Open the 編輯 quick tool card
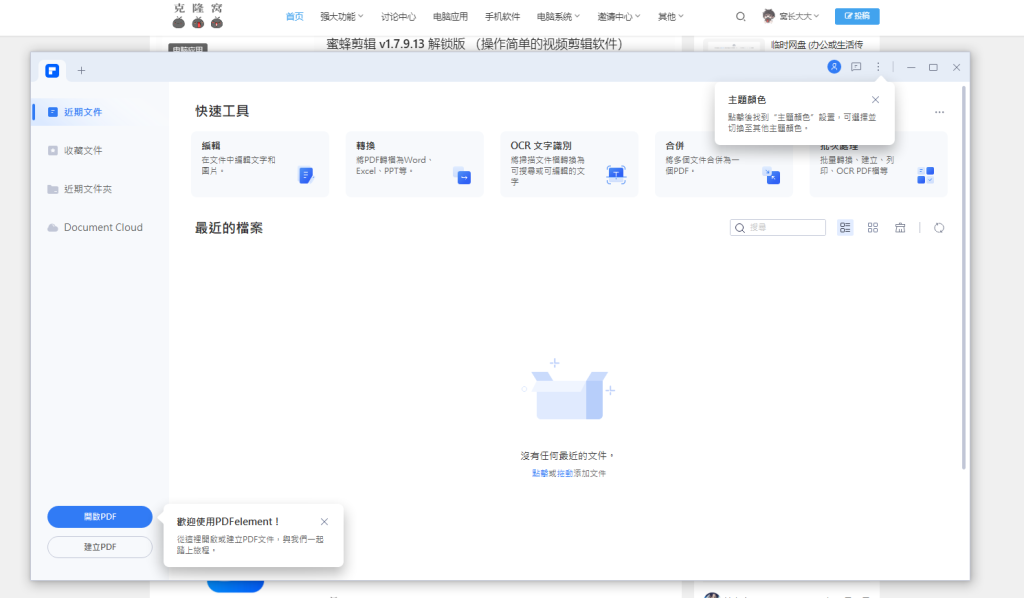 click(x=260, y=165)
